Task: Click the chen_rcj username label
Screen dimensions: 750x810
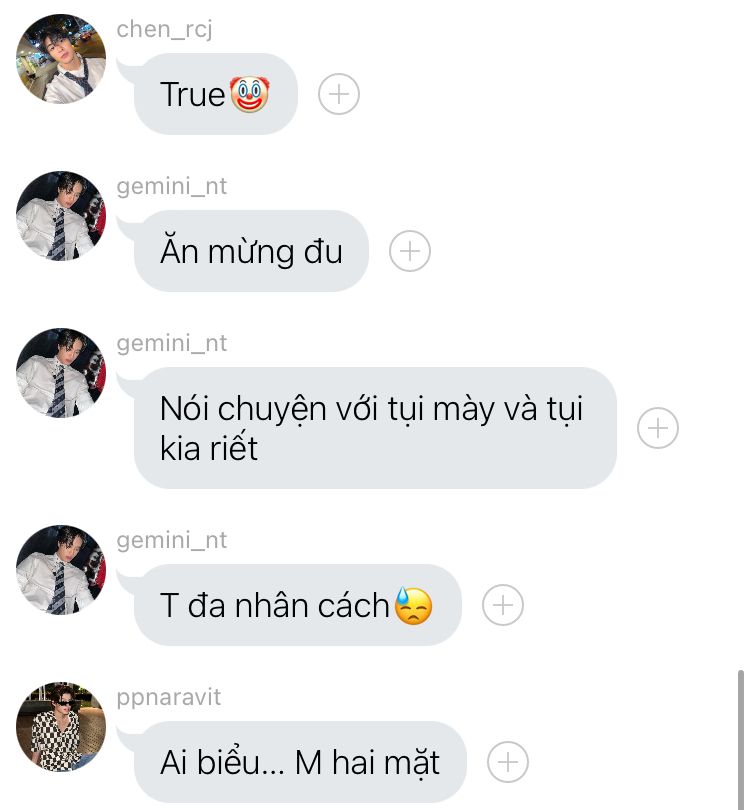Action: click(164, 29)
